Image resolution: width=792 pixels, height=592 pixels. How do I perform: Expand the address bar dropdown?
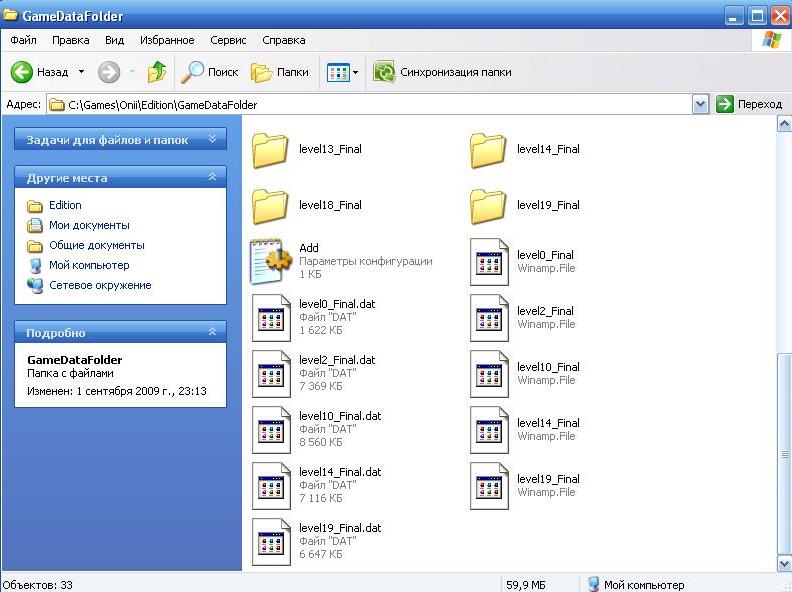click(x=701, y=104)
